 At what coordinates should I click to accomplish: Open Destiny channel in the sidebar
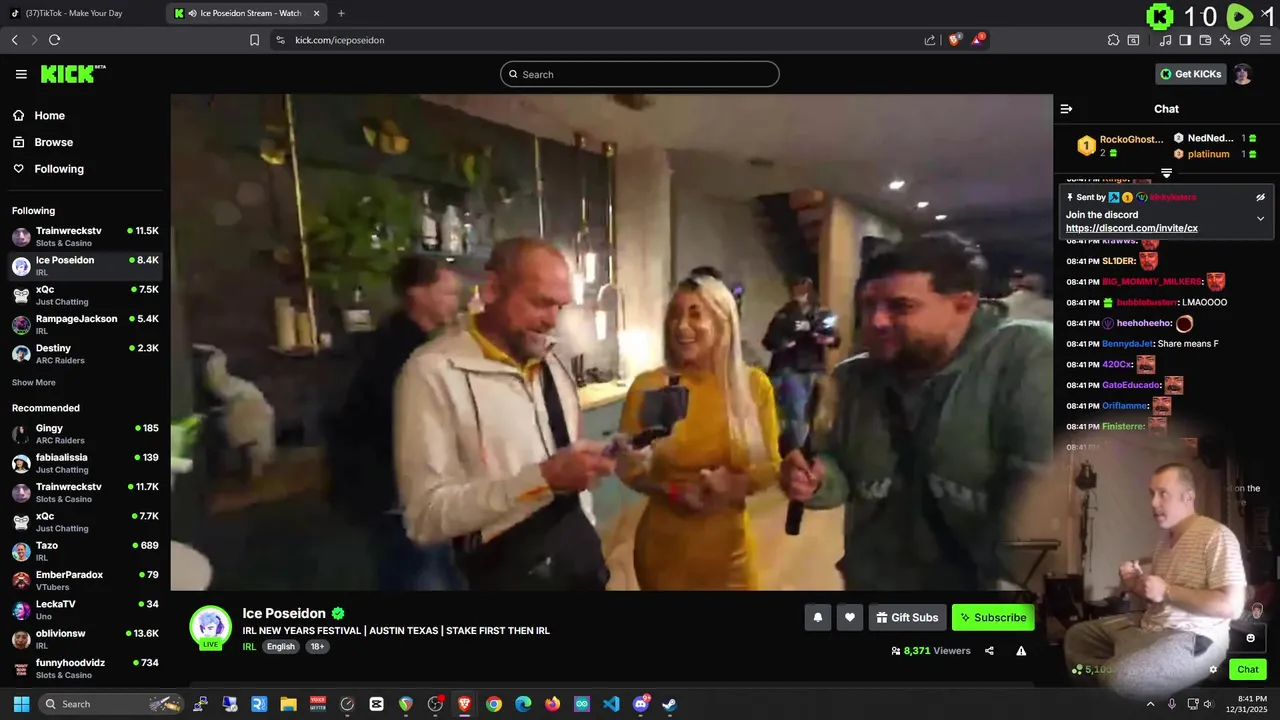pos(85,354)
